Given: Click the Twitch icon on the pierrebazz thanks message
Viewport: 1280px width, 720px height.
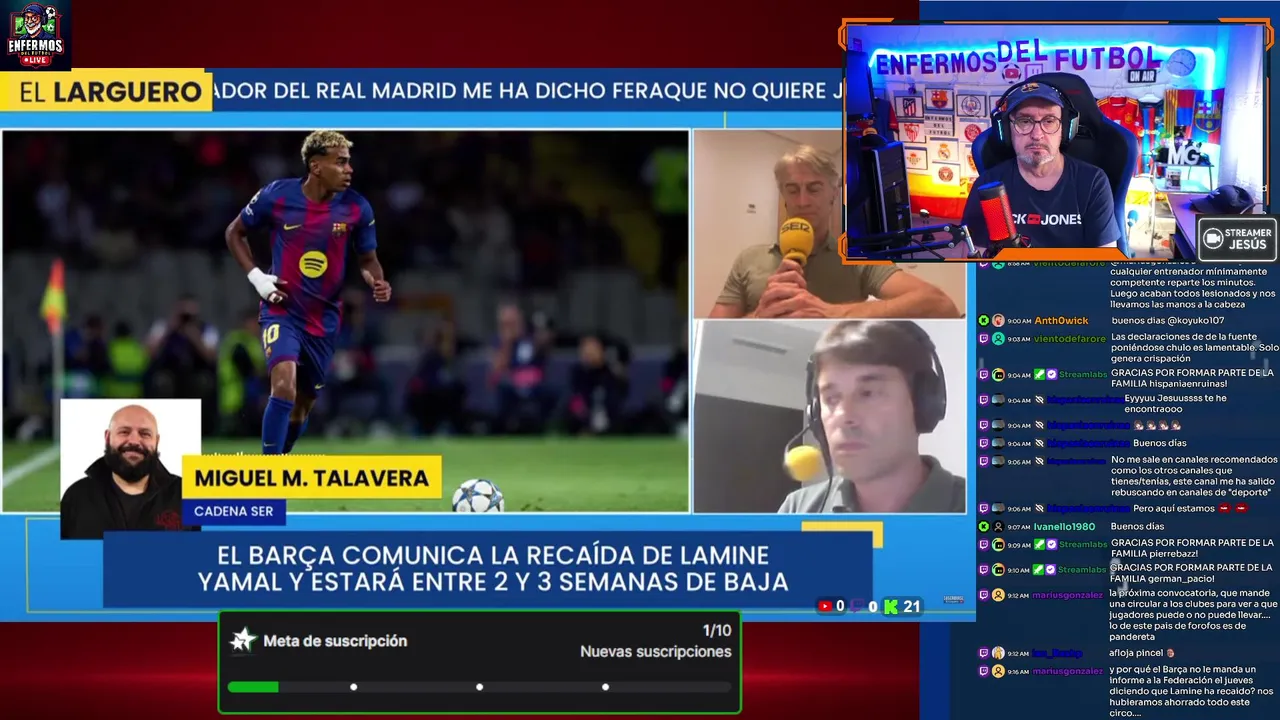Looking at the screenshot, I should (x=984, y=544).
